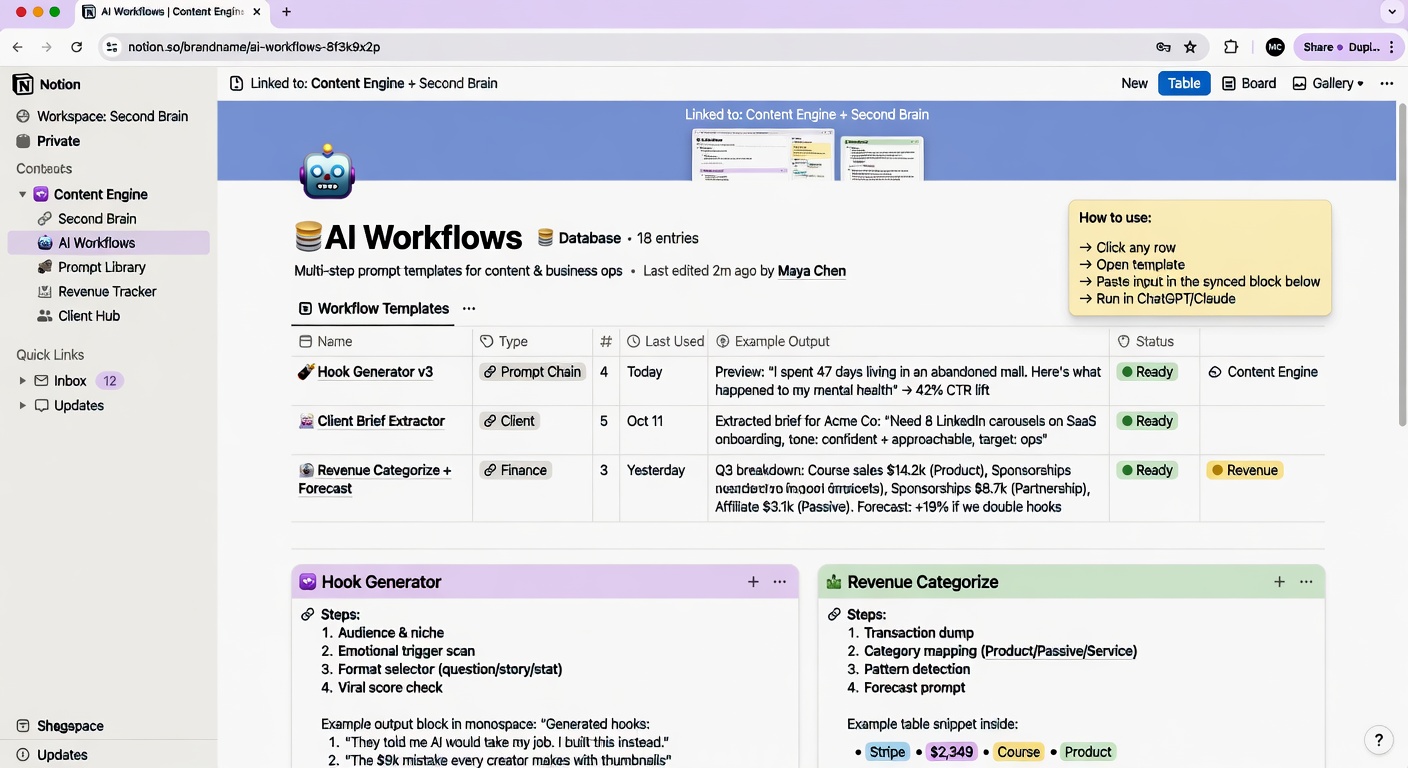Close the AI Workflows browser tab
This screenshot has width=1408, height=768.
click(256, 12)
